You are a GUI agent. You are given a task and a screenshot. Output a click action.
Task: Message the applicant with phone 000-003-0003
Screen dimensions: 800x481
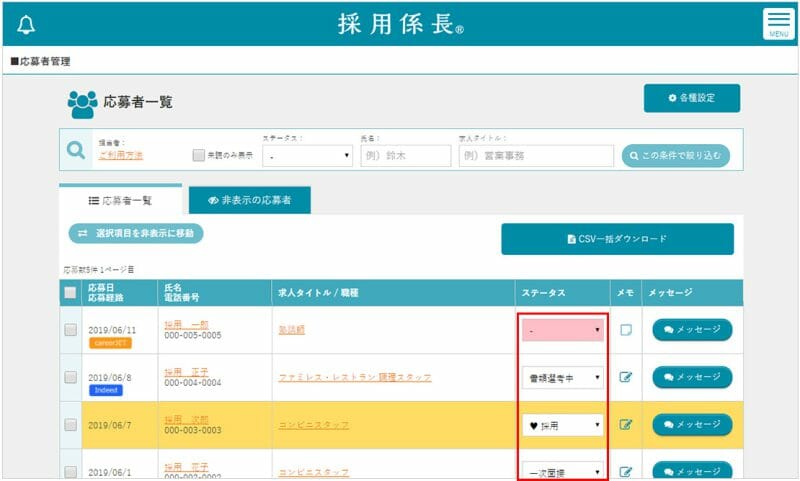(x=692, y=424)
